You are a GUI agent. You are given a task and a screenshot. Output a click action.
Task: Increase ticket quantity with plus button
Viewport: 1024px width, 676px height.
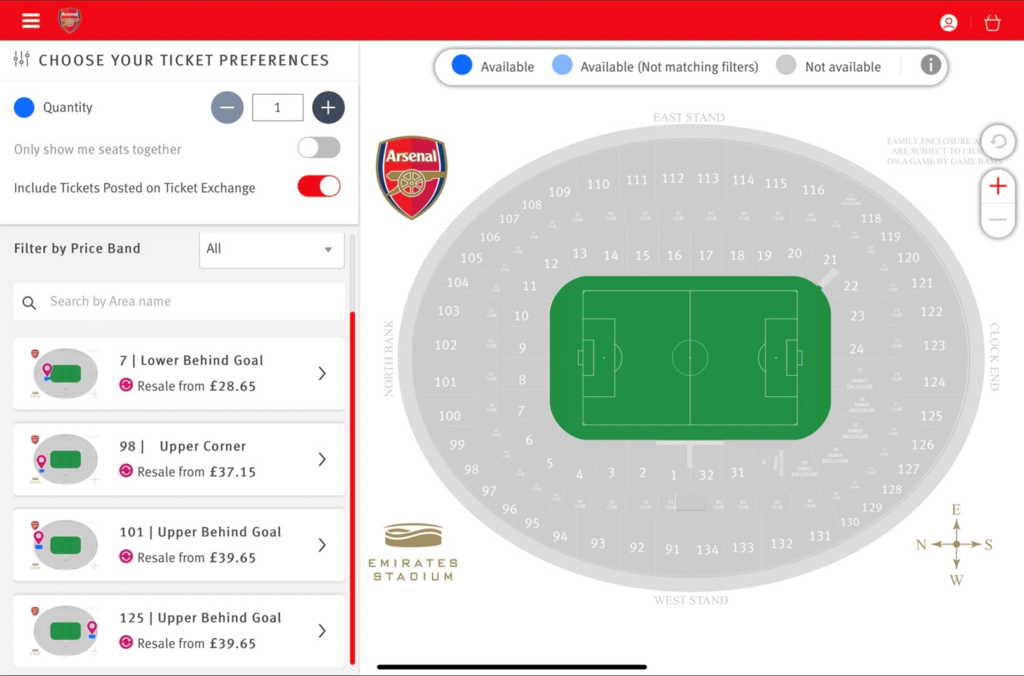tap(328, 107)
